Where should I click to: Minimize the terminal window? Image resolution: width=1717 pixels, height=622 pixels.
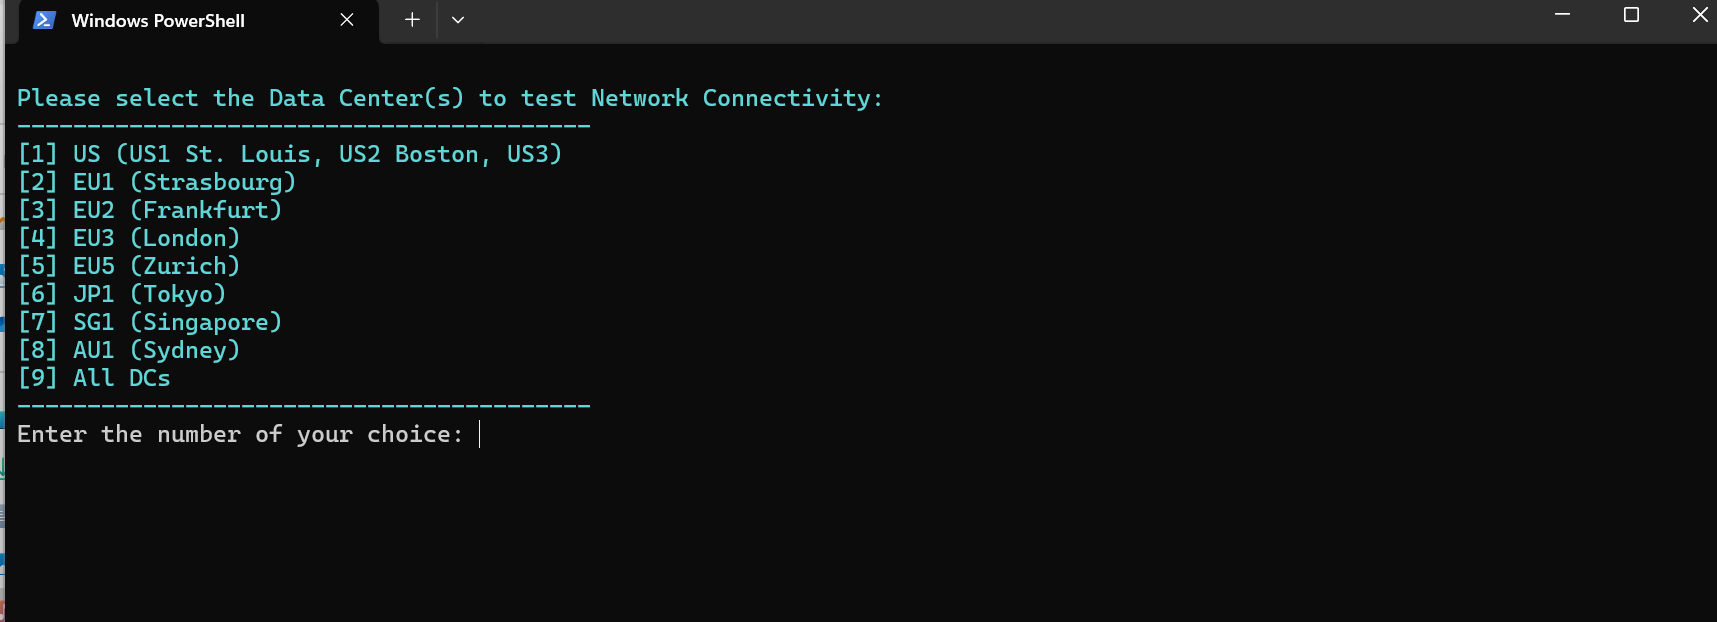tap(1562, 15)
